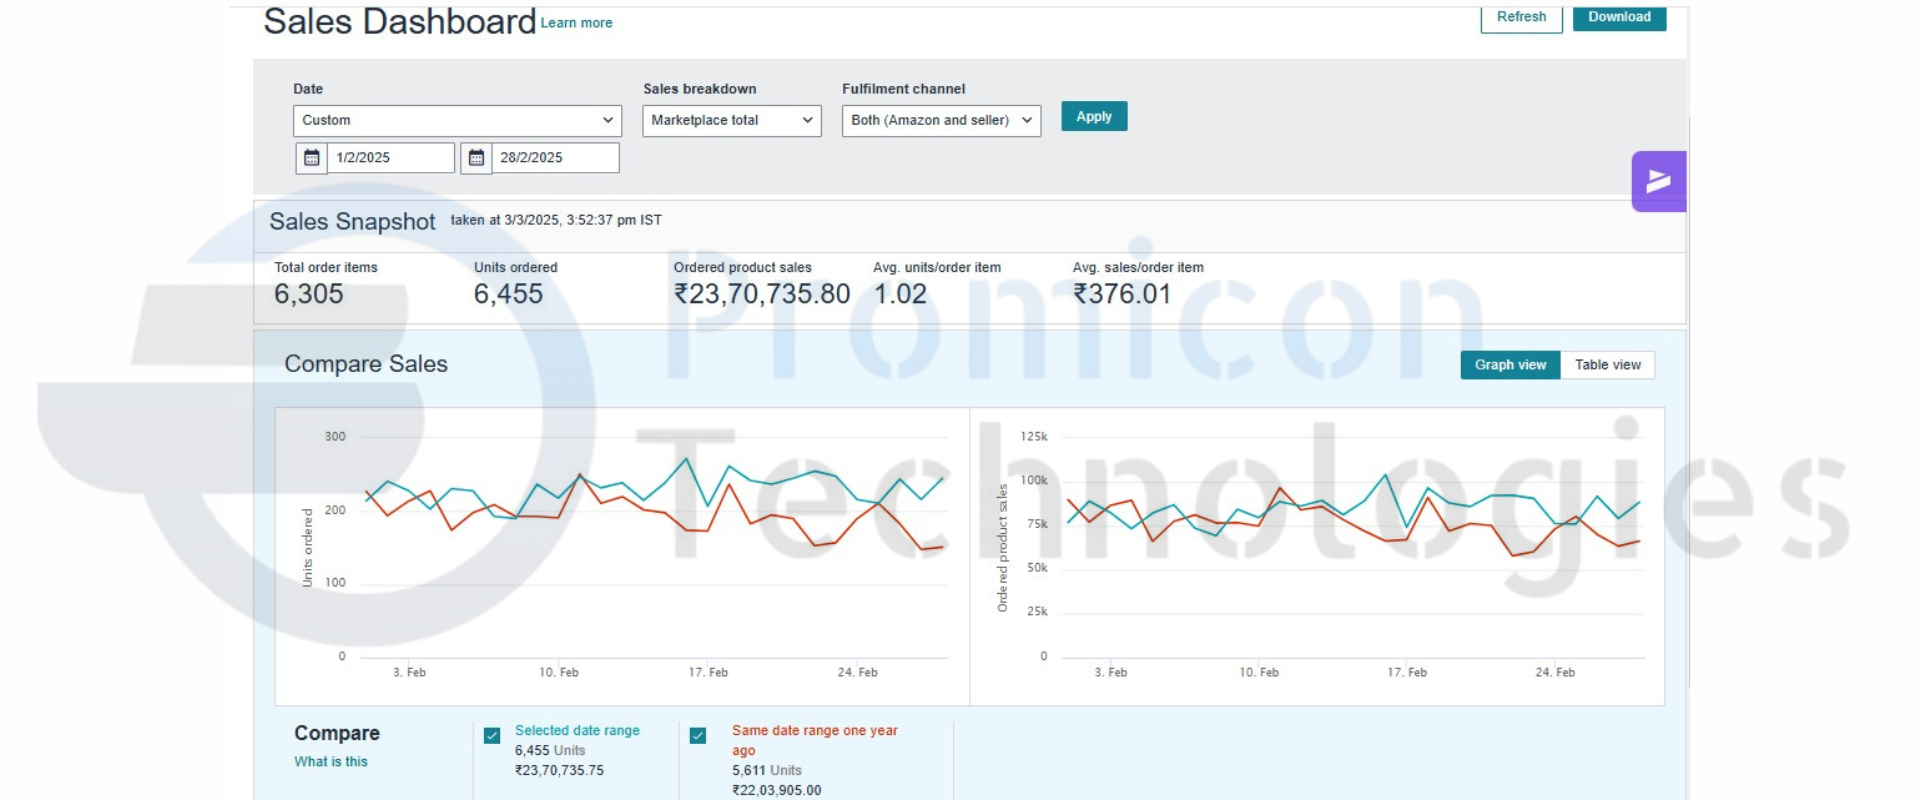
Task: Download the sales report
Action: [1619, 17]
